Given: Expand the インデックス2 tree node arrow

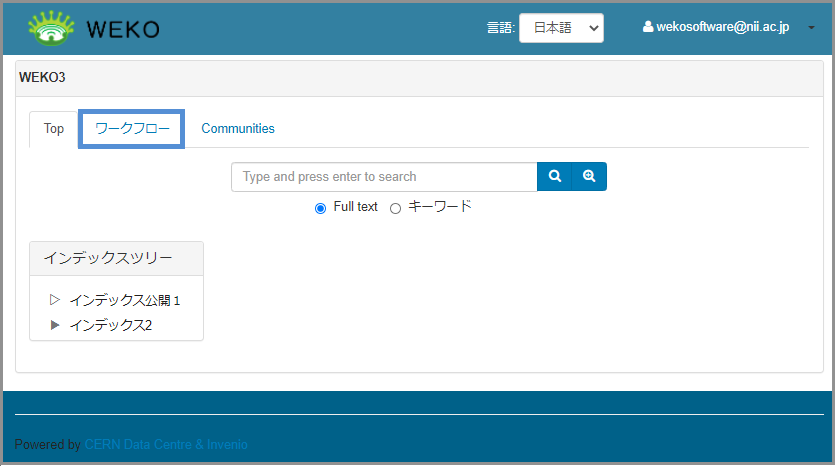Looking at the screenshot, I should [55, 324].
